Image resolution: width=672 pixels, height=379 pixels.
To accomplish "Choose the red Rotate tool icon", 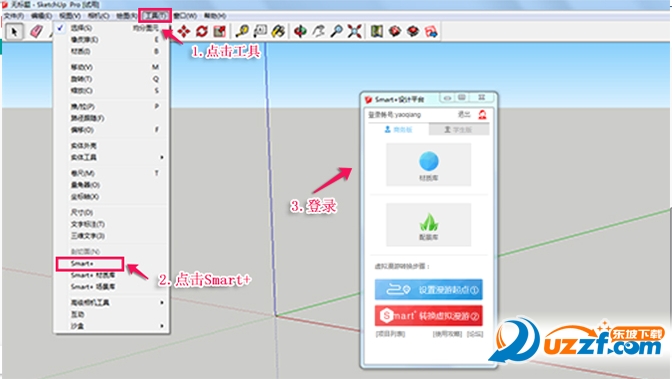I will [x=202, y=31].
